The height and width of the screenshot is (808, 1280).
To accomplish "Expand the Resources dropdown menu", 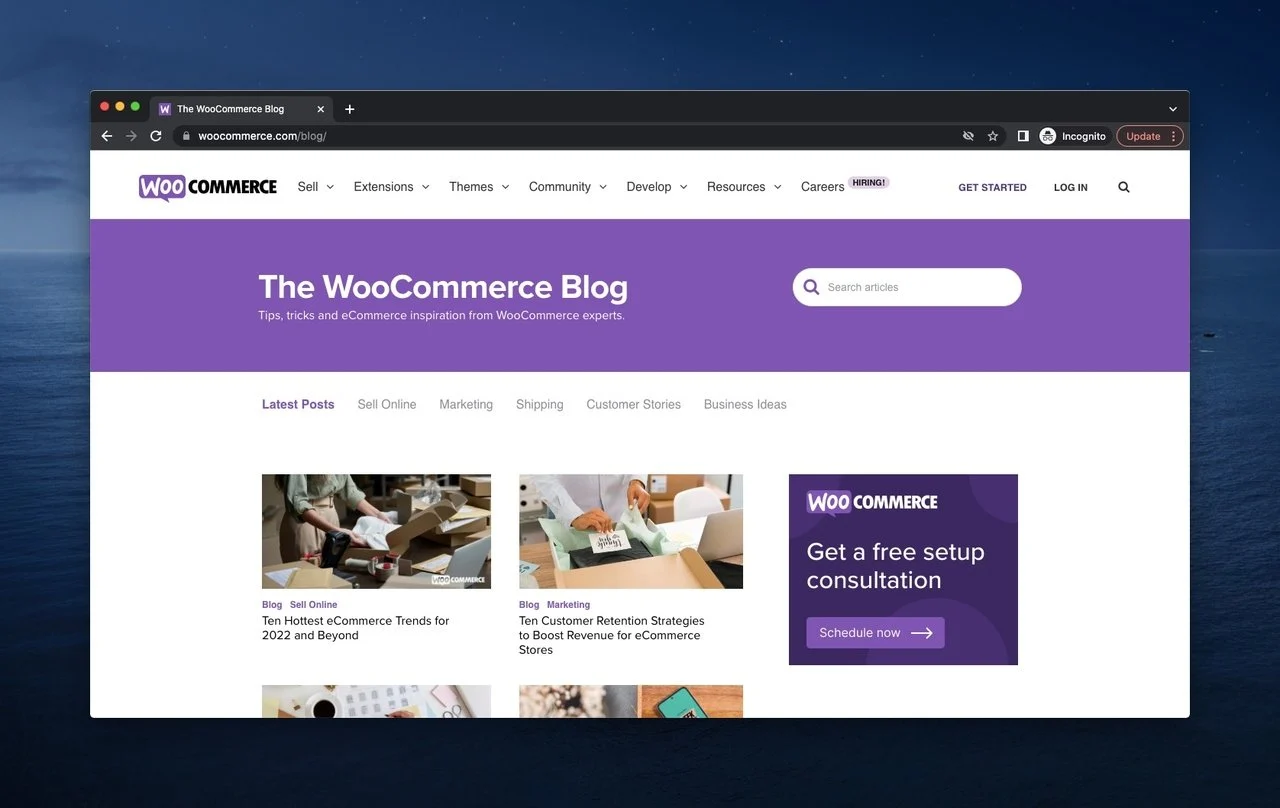I will click(744, 187).
